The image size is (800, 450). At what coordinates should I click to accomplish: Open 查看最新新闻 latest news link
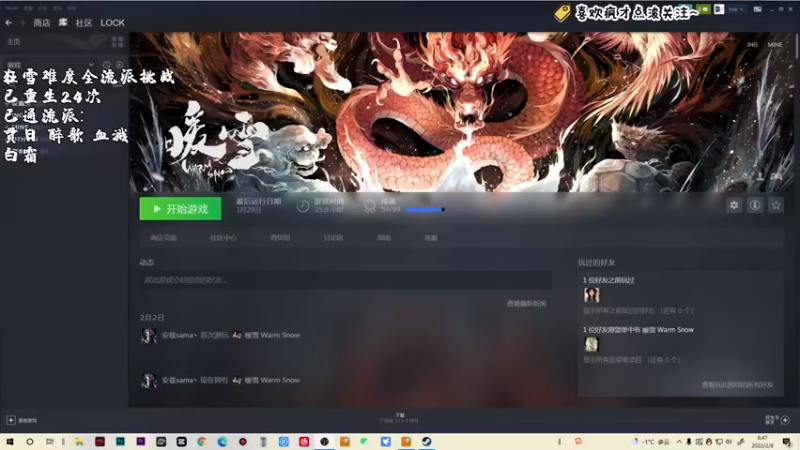point(526,304)
